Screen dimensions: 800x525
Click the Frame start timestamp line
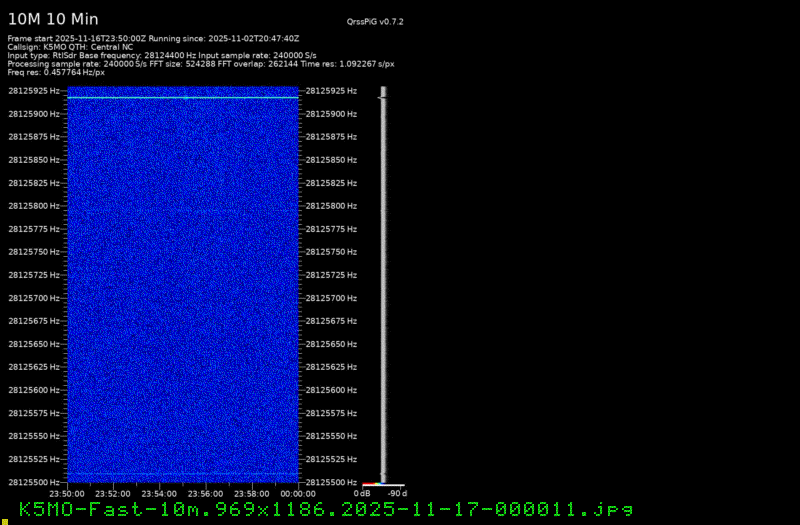pyautogui.click(x=153, y=38)
